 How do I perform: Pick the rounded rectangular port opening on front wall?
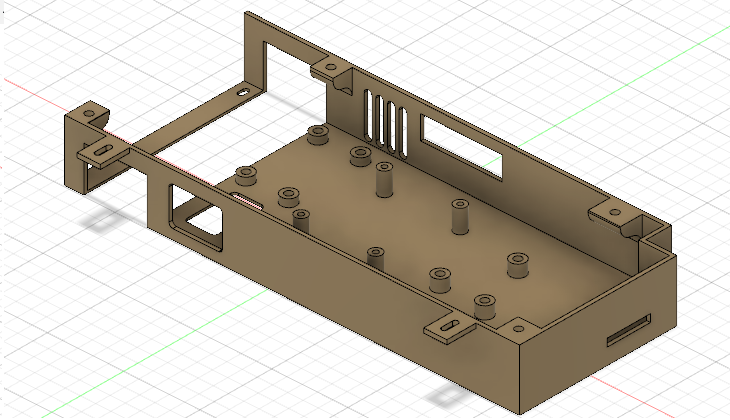click(196, 217)
